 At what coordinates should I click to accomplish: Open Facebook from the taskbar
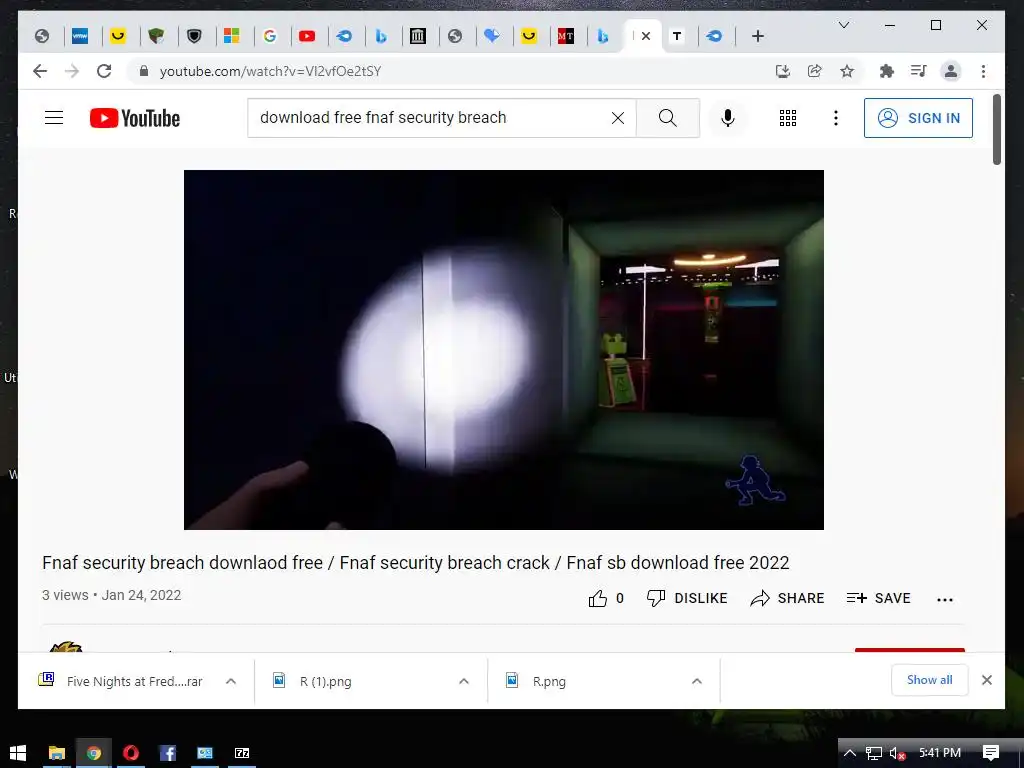(168, 753)
